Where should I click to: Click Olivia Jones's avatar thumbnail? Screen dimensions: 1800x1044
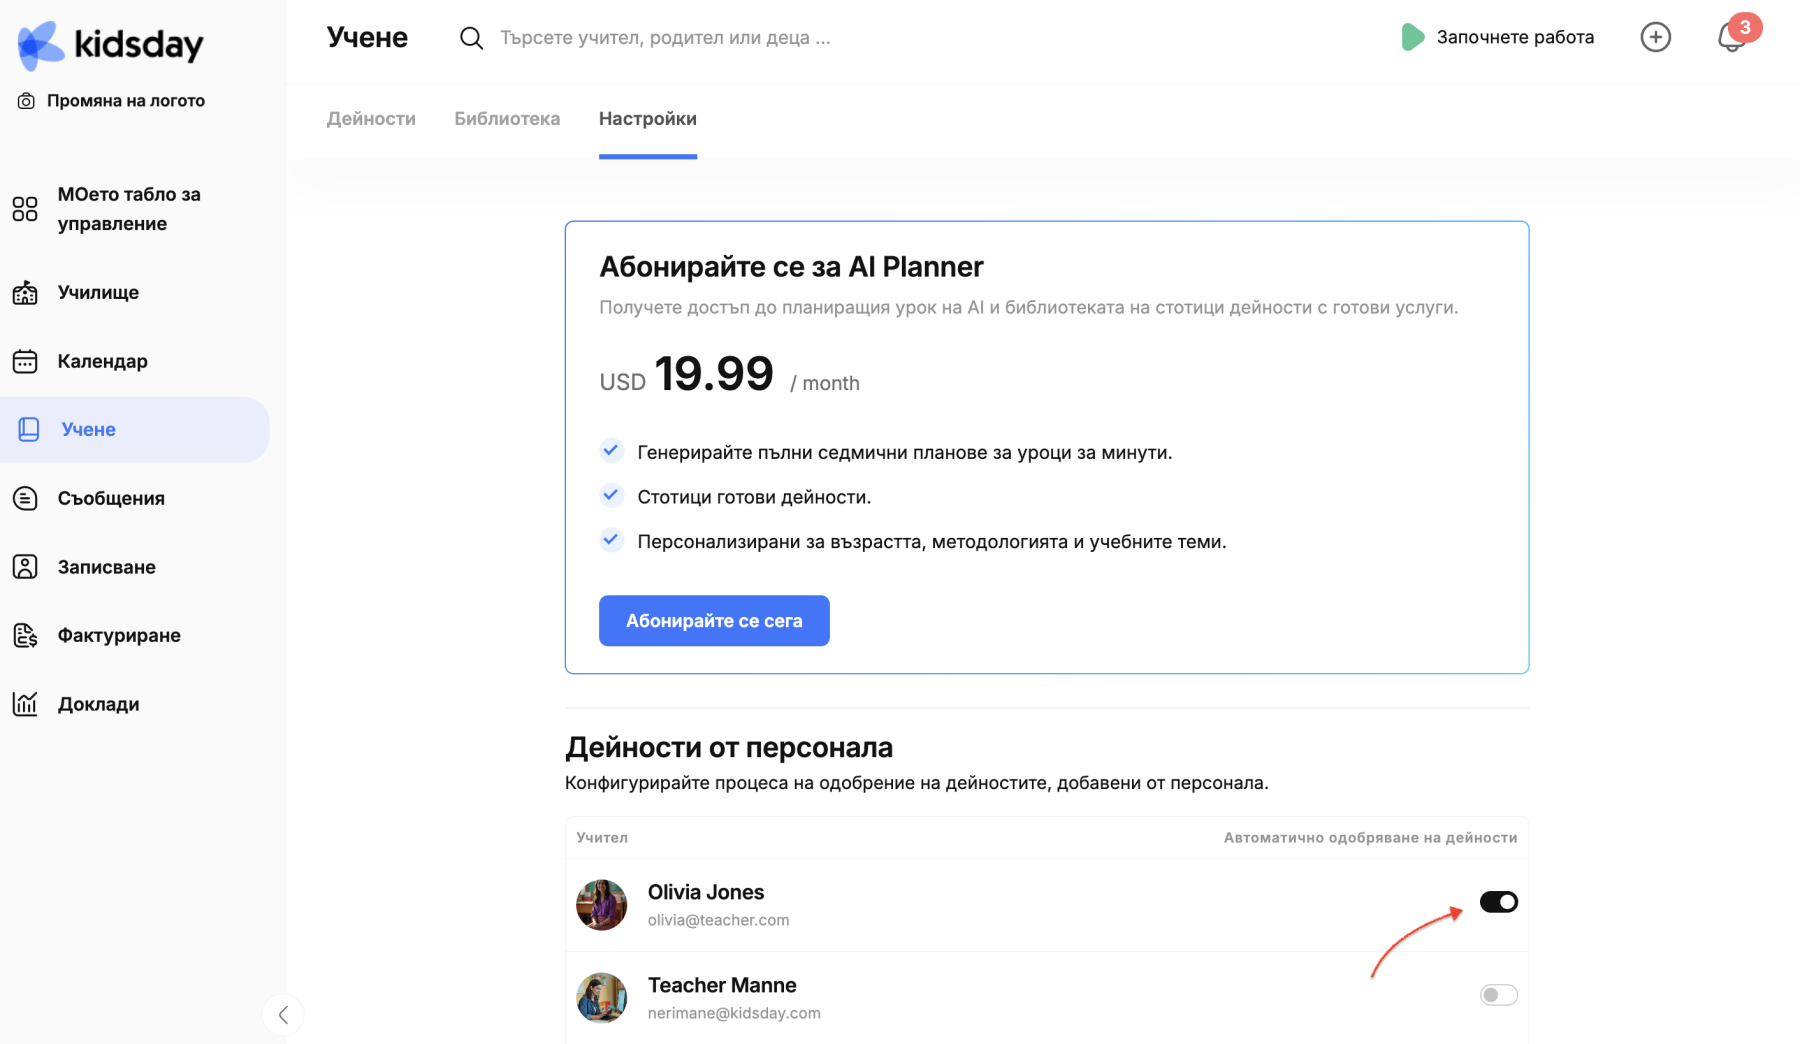coord(601,905)
